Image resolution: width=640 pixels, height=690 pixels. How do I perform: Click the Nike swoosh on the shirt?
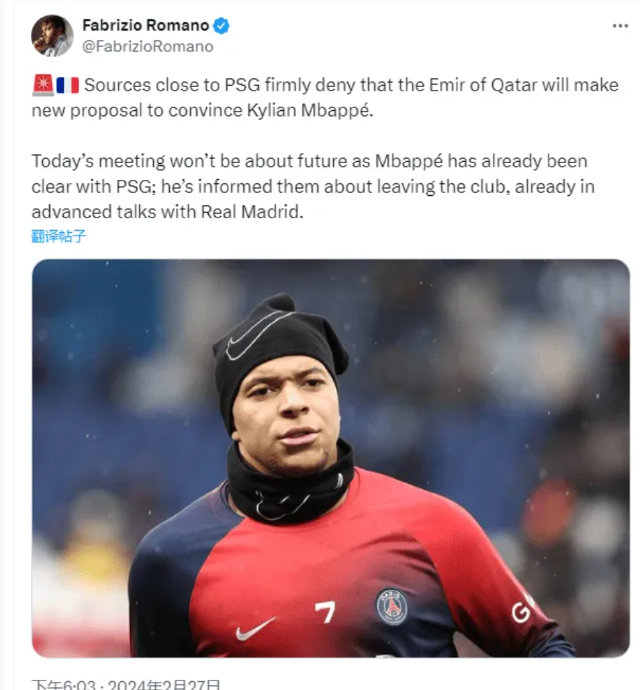[254, 629]
